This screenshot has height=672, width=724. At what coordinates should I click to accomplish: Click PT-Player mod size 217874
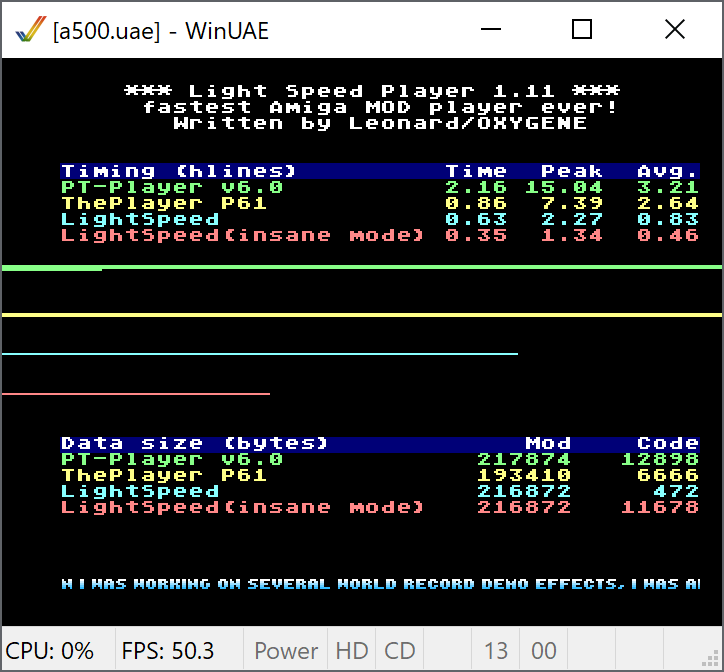tap(524, 459)
